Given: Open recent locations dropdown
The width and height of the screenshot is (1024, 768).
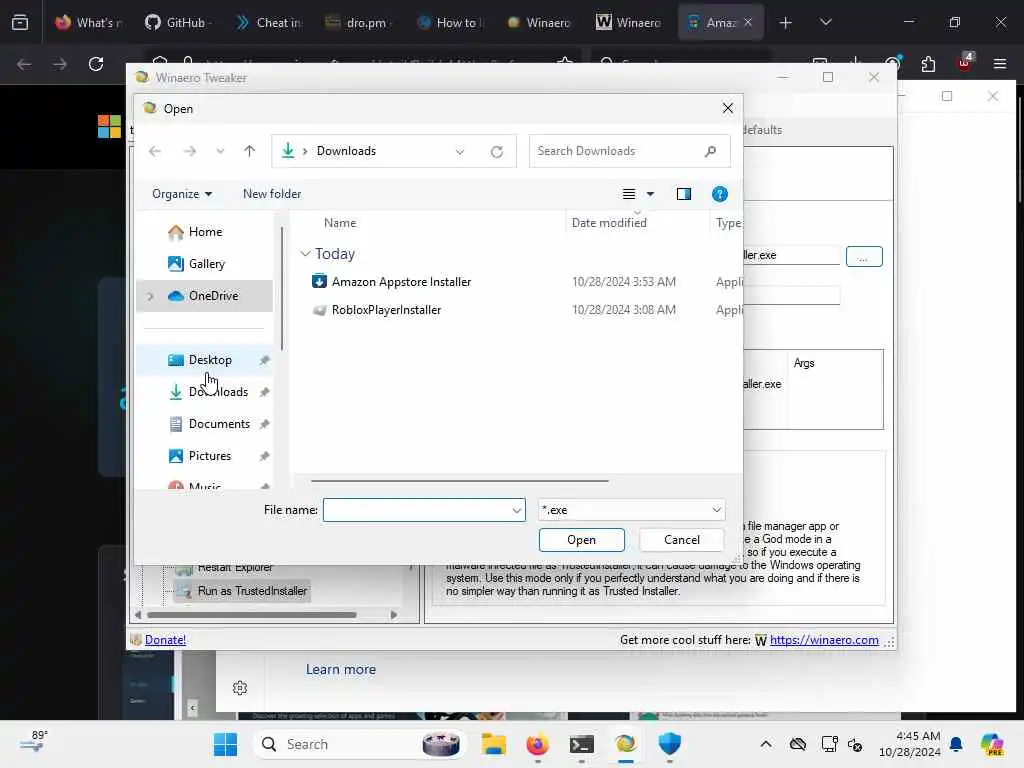Looking at the screenshot, I should (x=220, y=152).
